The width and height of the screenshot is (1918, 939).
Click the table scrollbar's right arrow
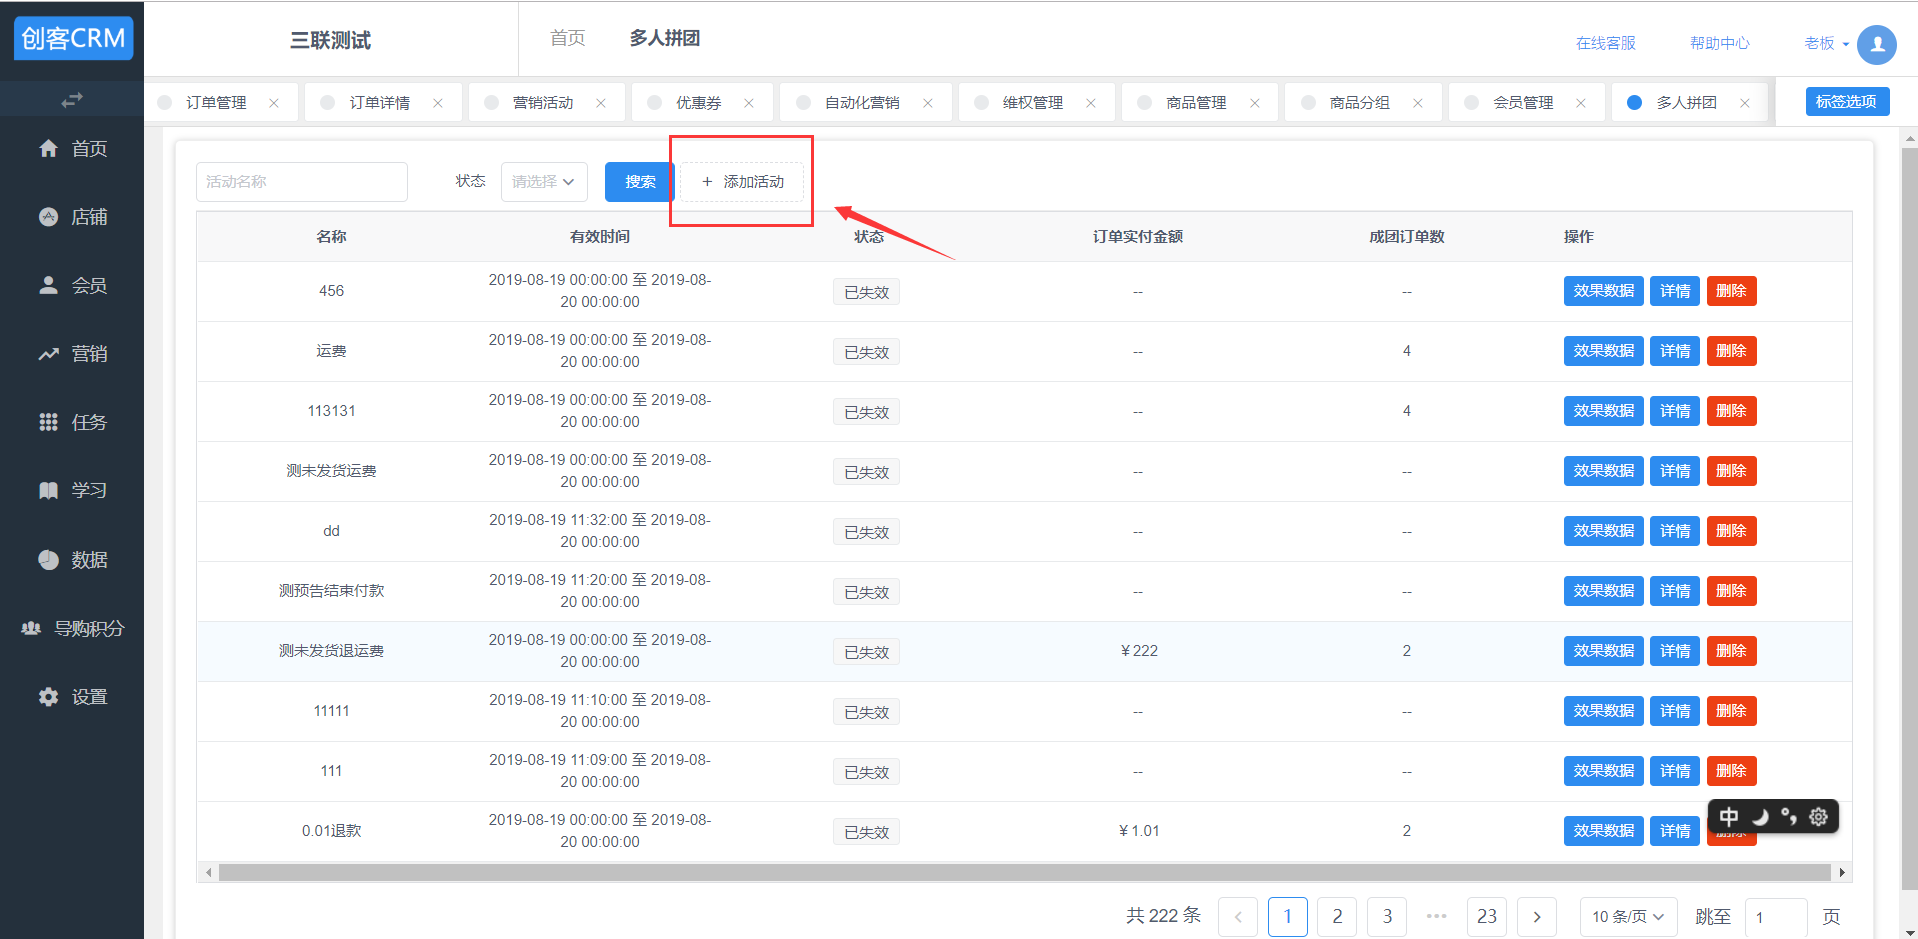tap(1842, 873)
